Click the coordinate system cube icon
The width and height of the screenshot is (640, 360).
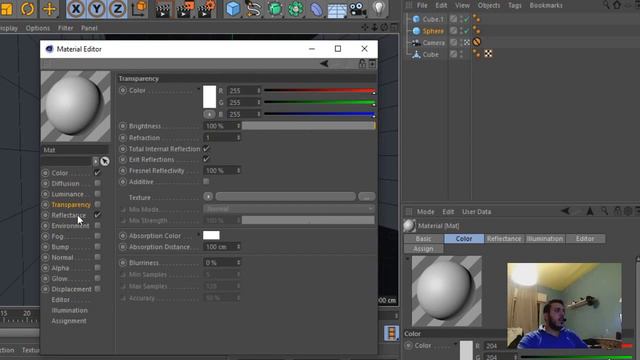pos(139,9)
